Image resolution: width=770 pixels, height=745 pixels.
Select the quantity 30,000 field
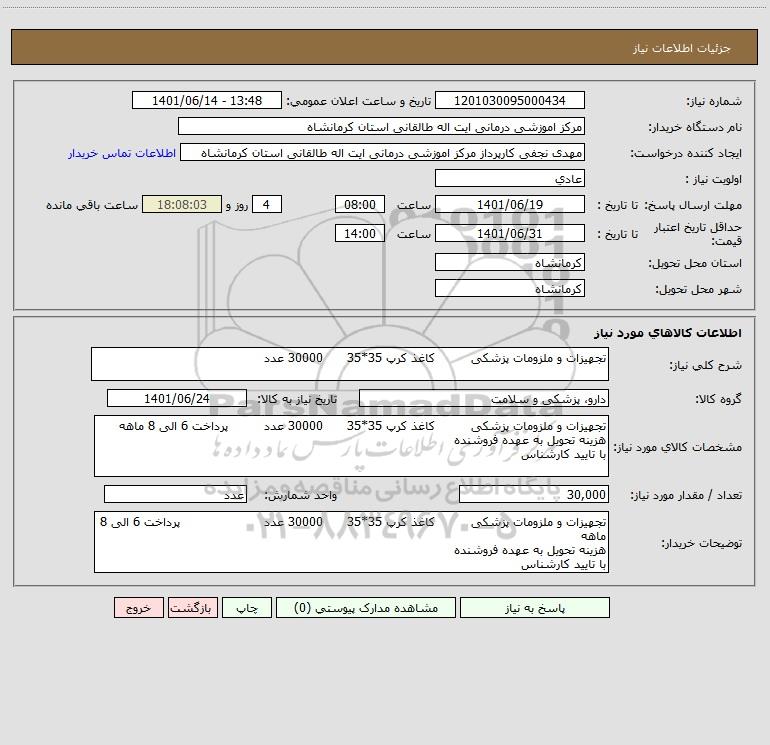click(x=534, y=494)
